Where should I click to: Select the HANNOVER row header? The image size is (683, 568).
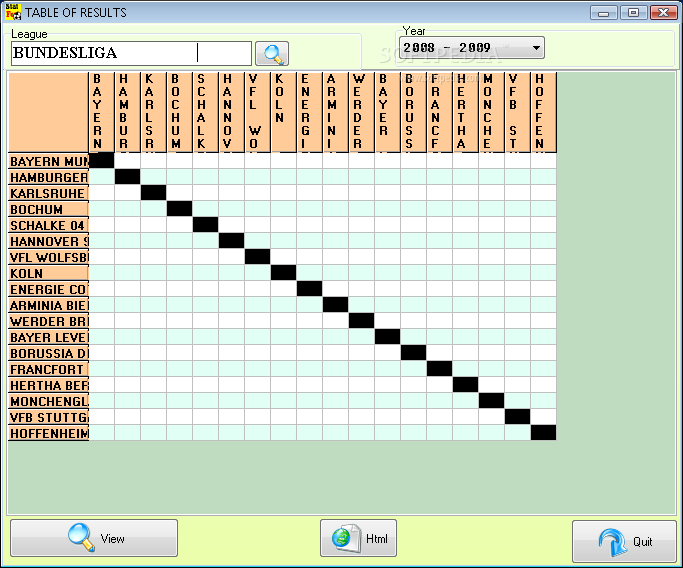coord(48,241)
